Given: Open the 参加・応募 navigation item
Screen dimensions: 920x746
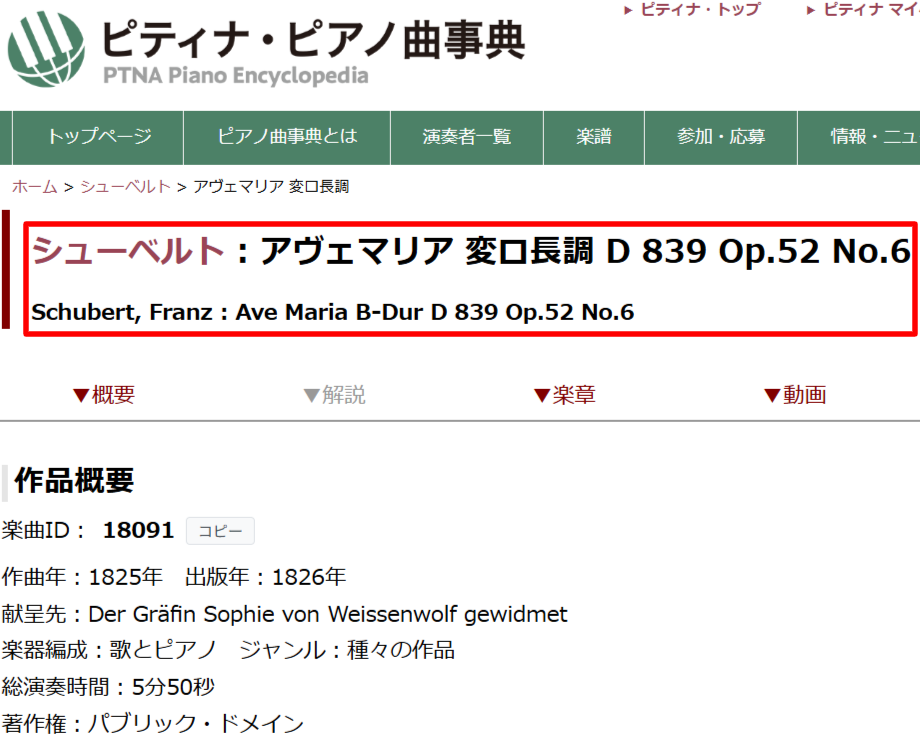Looking at the screenshot, I should pos(719,137).
